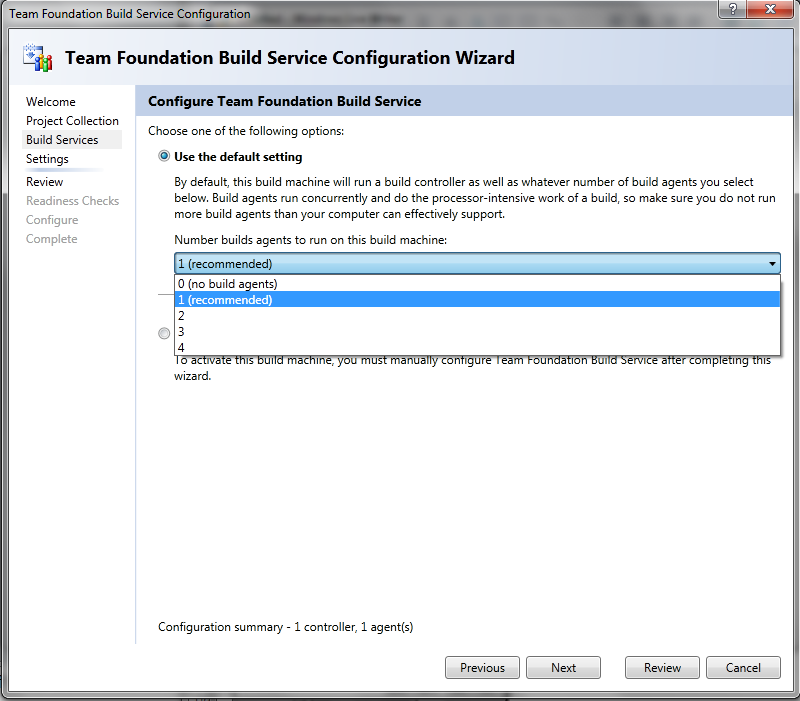Cancel the configuration wizard
Screen dimensions: 800x701
743,667
